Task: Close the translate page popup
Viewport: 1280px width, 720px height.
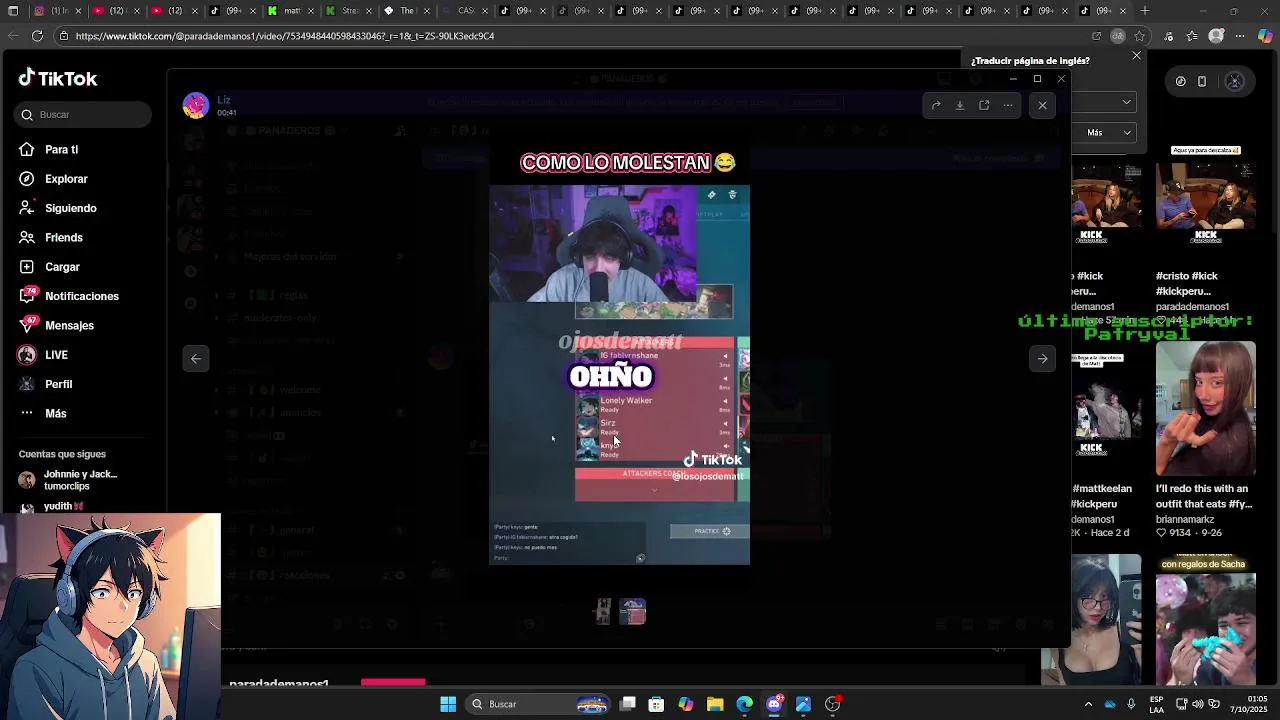Action: [x=1136, y=56]
